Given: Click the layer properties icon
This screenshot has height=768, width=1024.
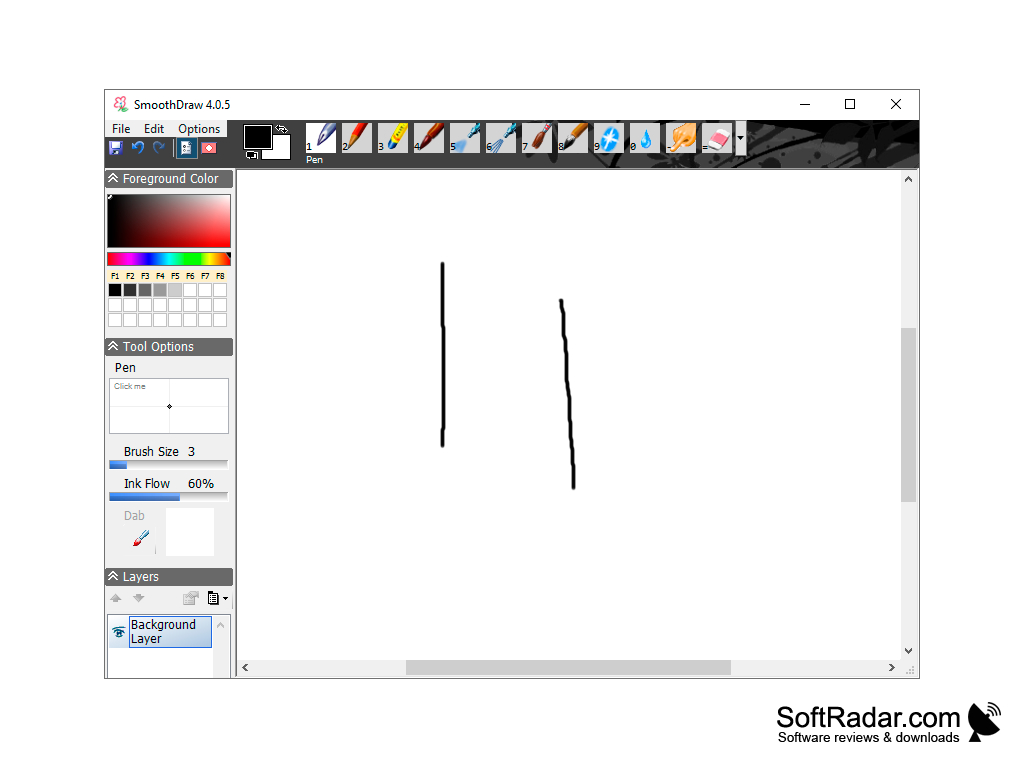Looking at the screenshot, I should [x=191, y=598].
